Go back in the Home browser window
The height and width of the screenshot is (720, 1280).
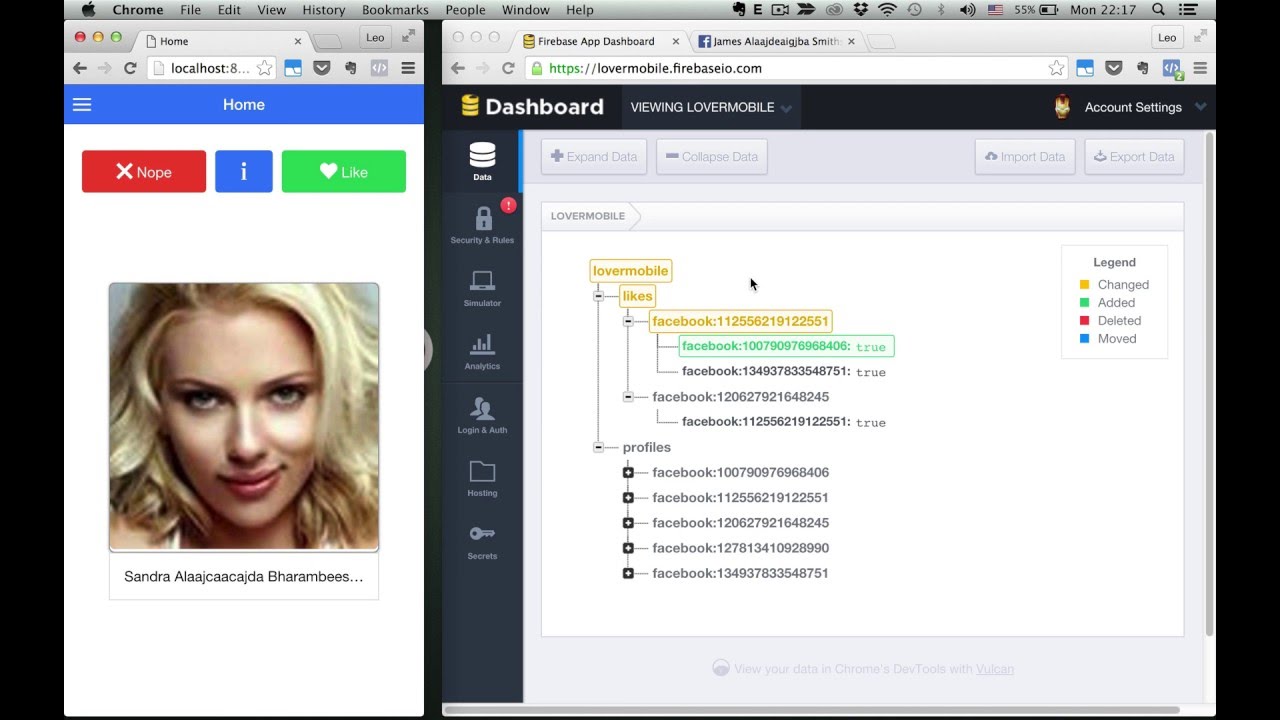80,68
